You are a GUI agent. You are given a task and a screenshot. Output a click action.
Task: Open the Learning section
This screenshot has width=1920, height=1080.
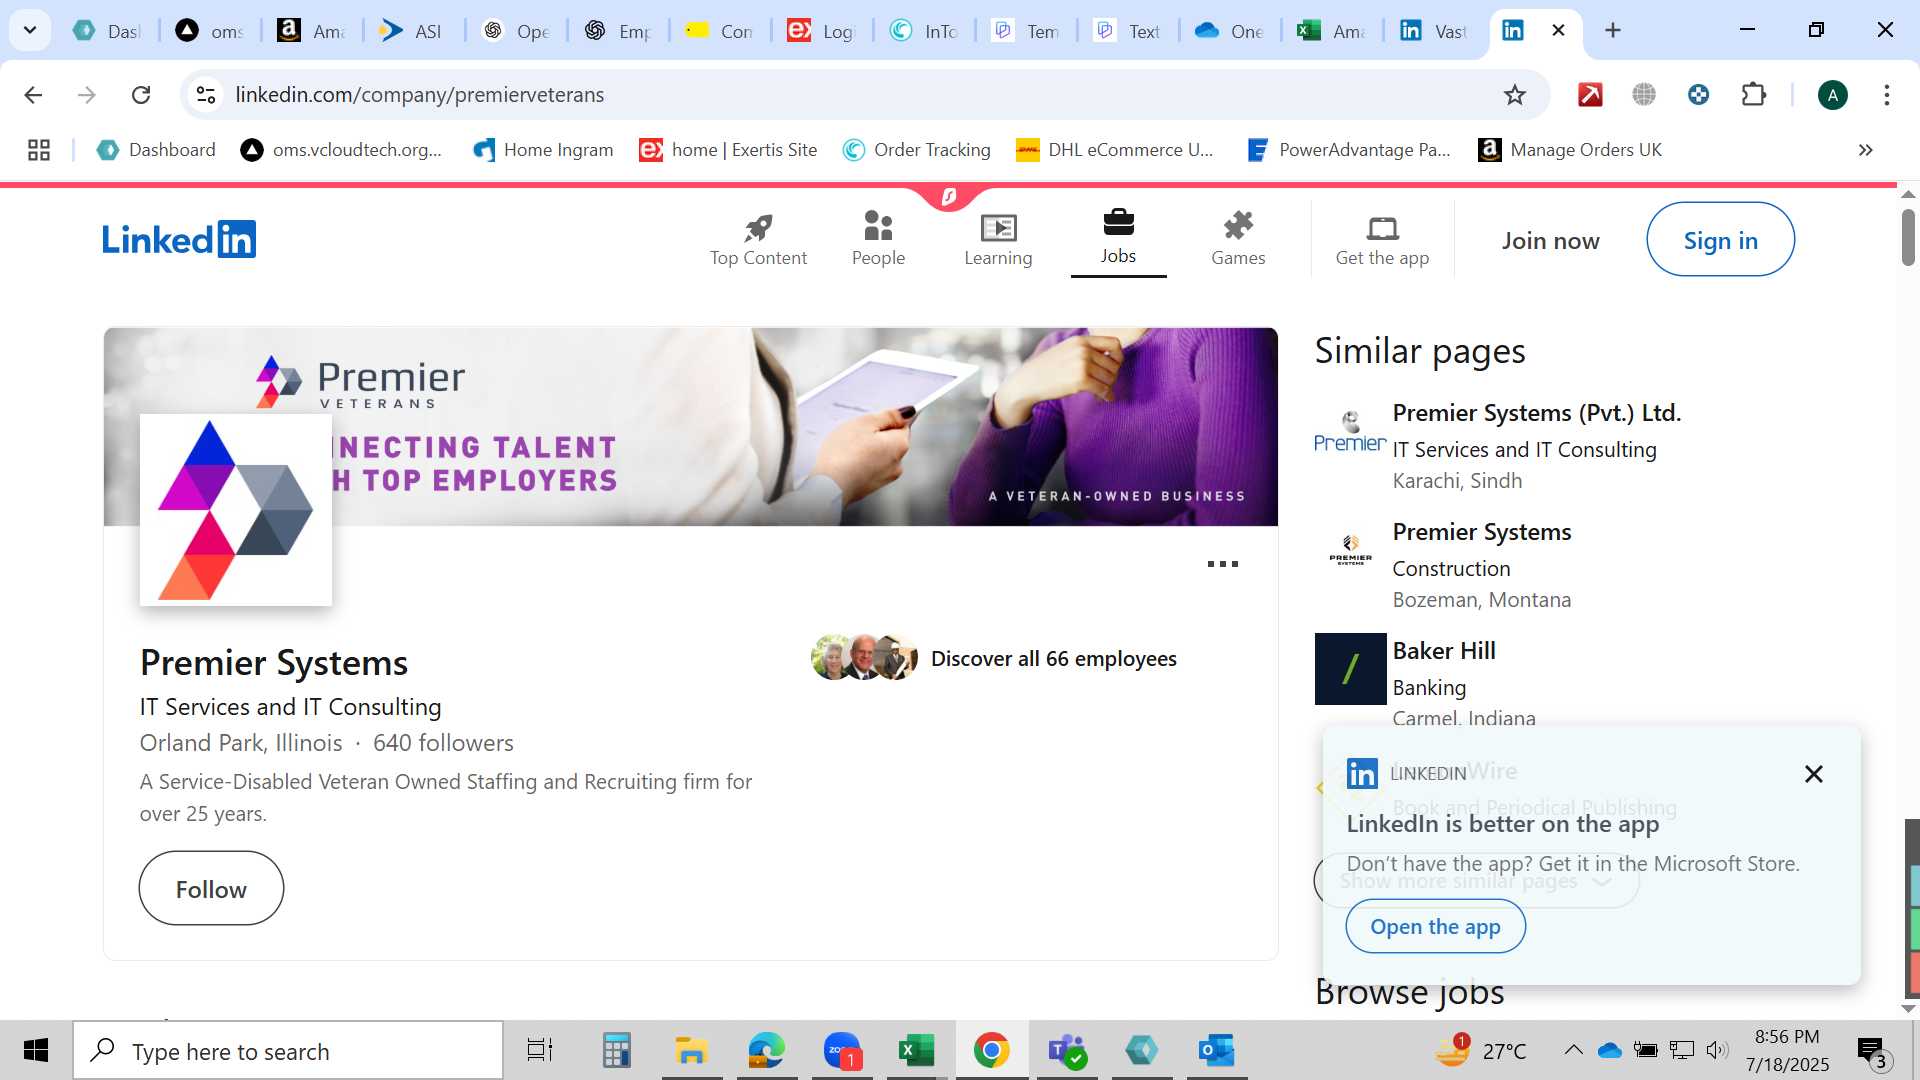(x=998, y=240)
